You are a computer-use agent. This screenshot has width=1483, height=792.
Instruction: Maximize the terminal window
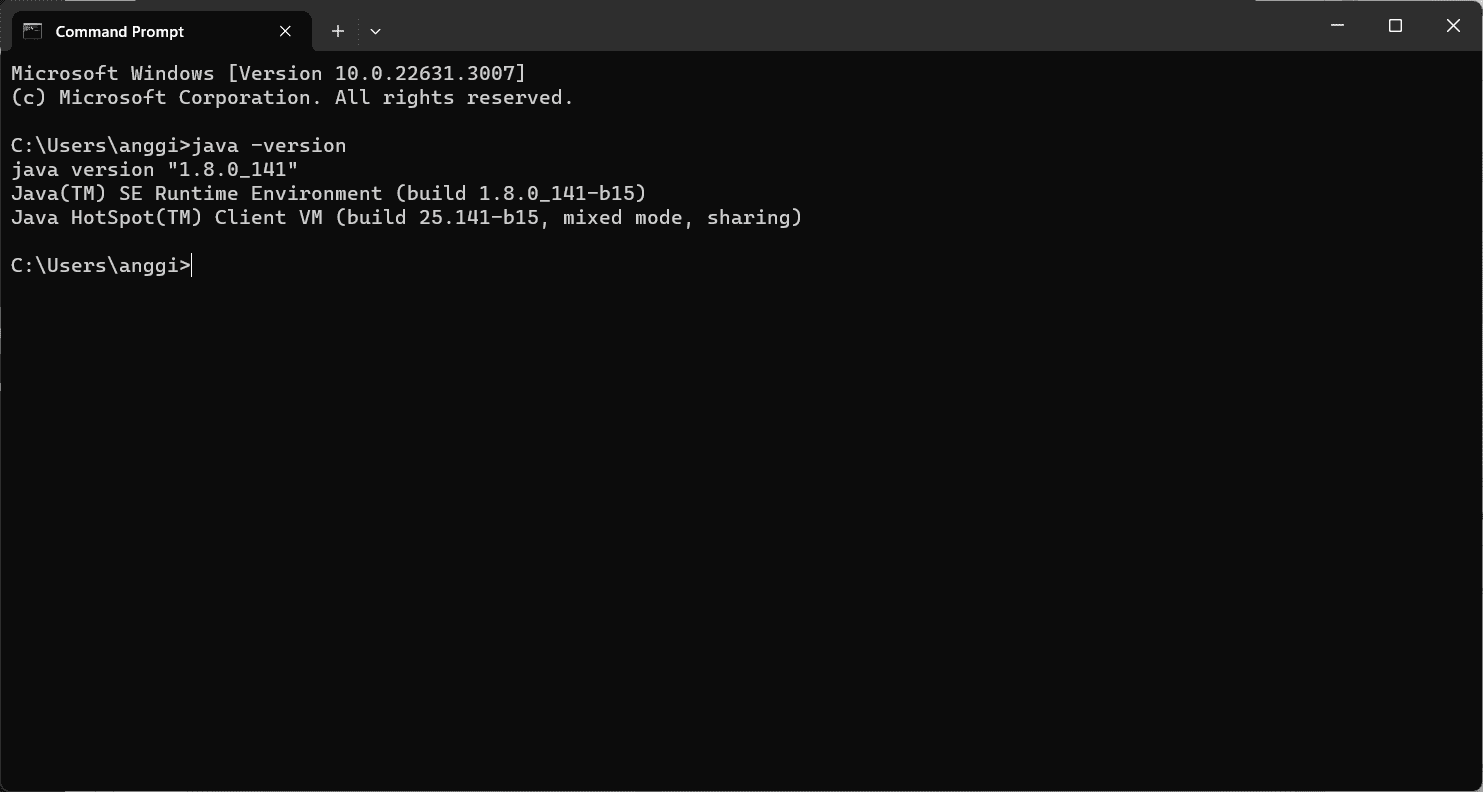coord(1396,26)
